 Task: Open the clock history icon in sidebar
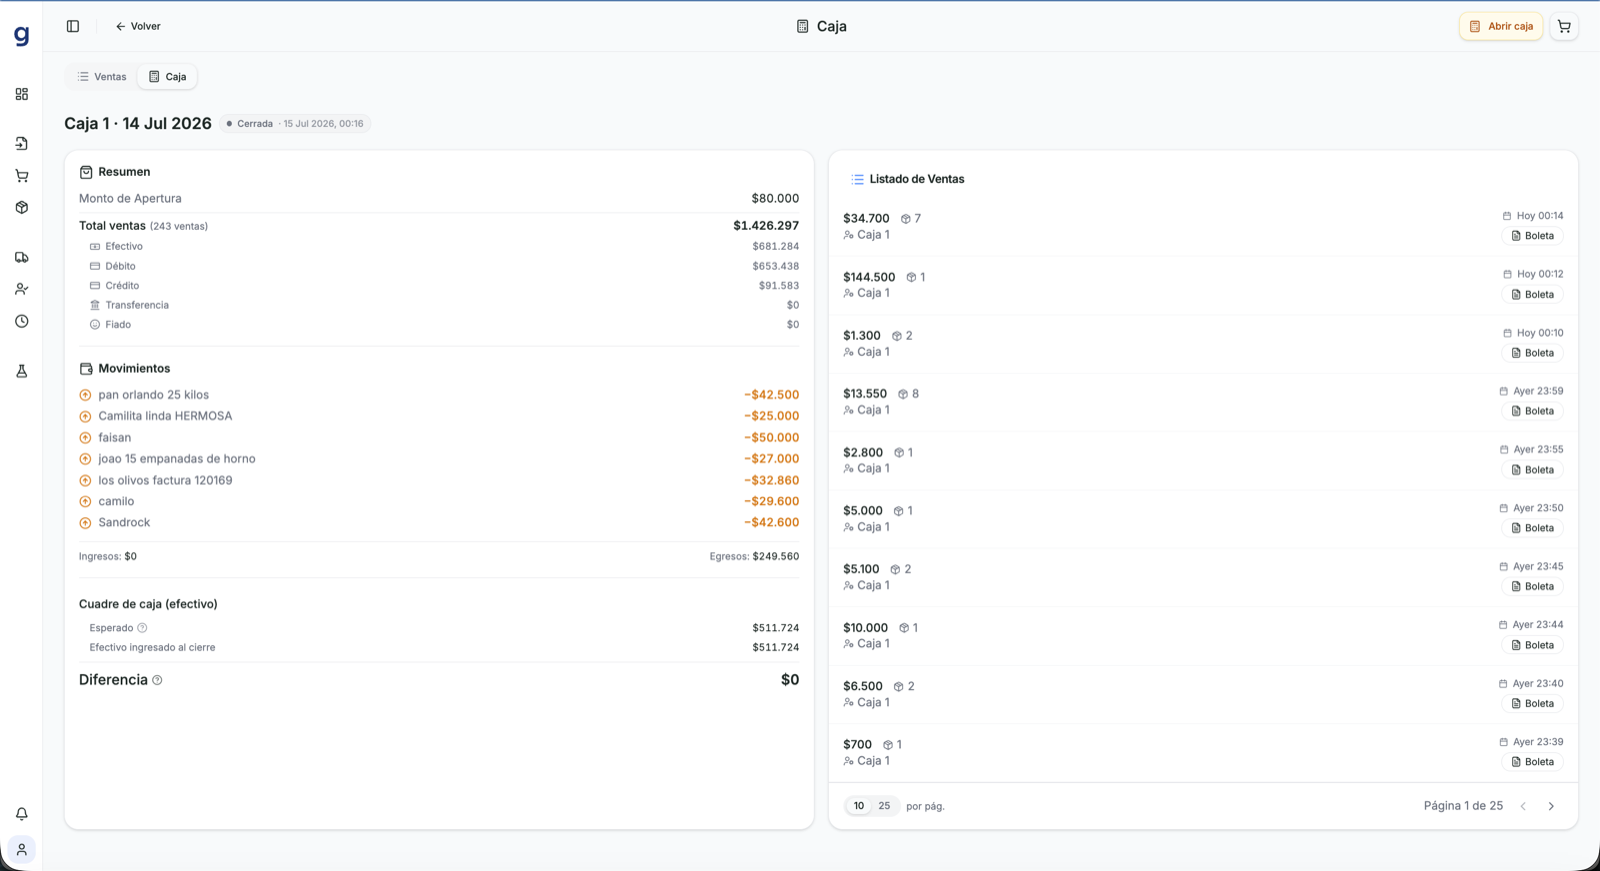(21, 321)
